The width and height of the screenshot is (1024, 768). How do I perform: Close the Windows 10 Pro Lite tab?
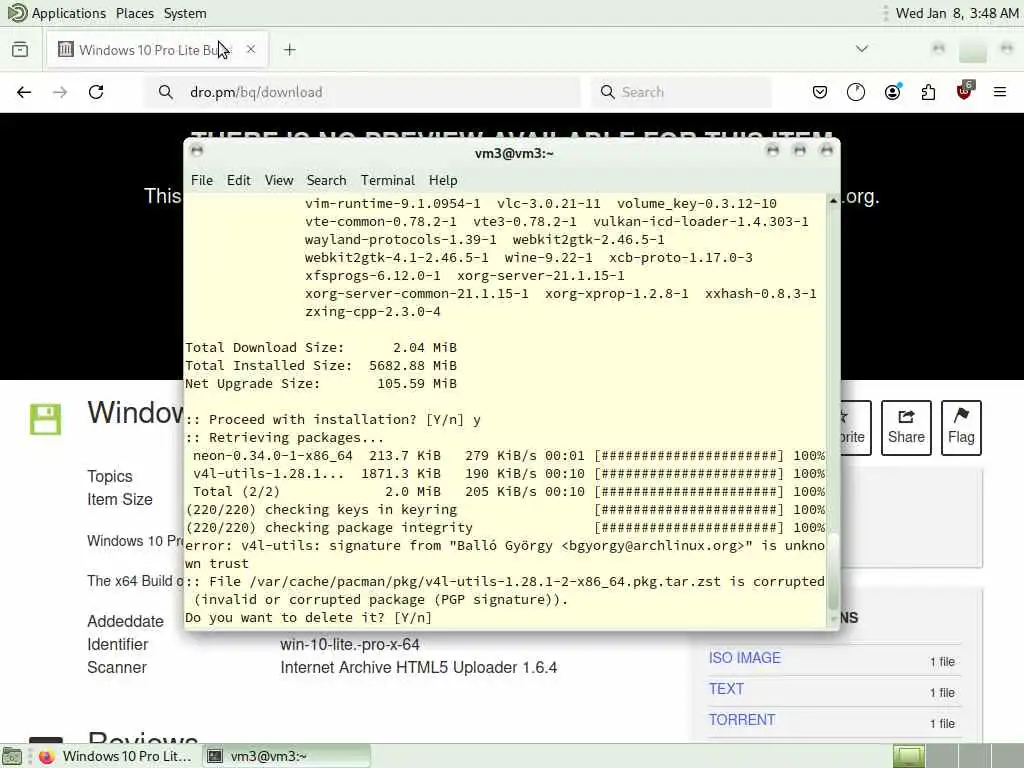(251, 49)
